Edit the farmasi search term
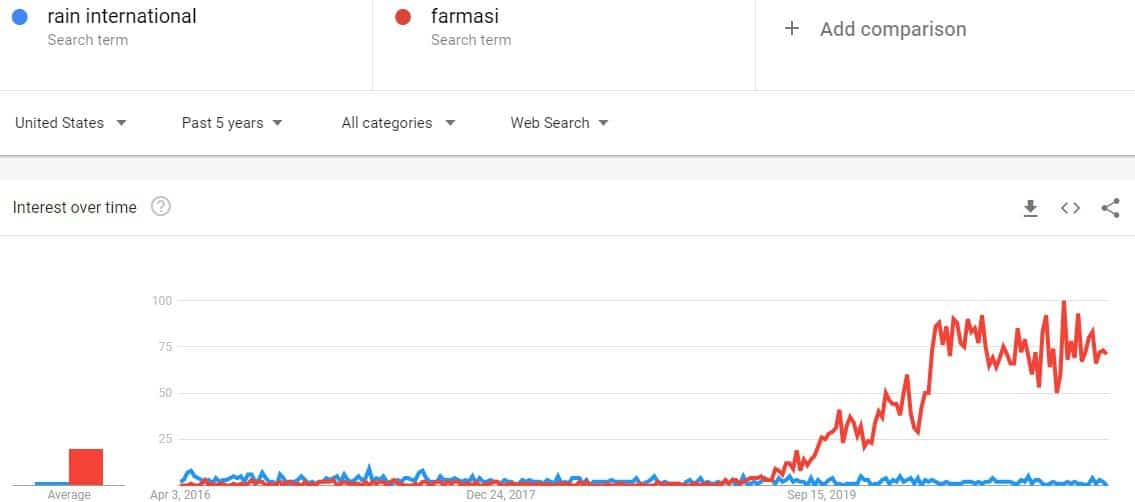Viewport: 1135px width, 502px height. [x=465, y=16]
